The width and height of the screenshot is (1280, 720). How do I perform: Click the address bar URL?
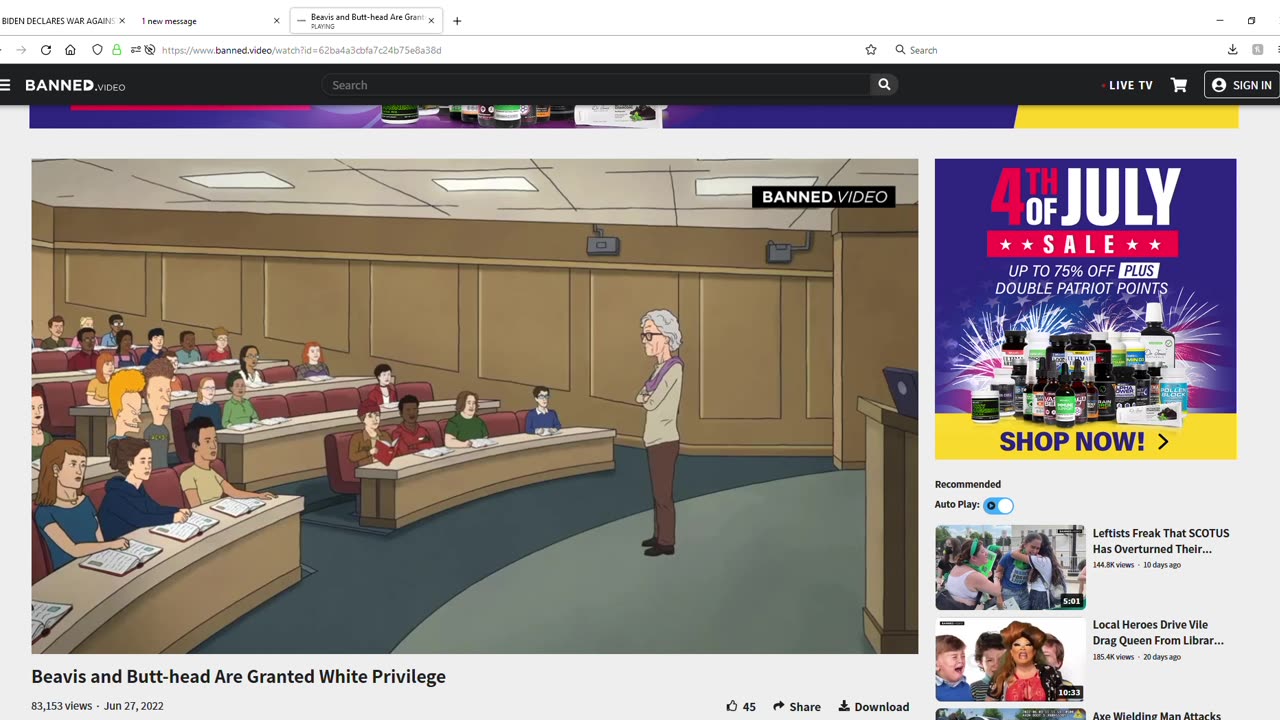(301, 50)
